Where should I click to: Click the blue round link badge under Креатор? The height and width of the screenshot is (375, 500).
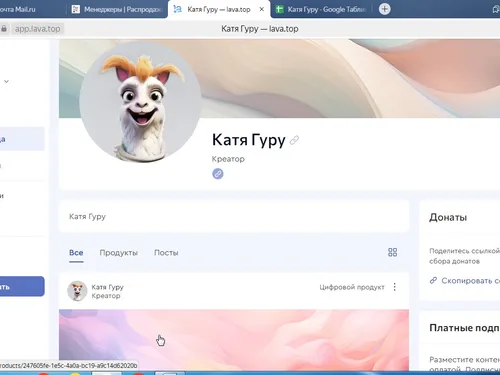coord(218,174)
